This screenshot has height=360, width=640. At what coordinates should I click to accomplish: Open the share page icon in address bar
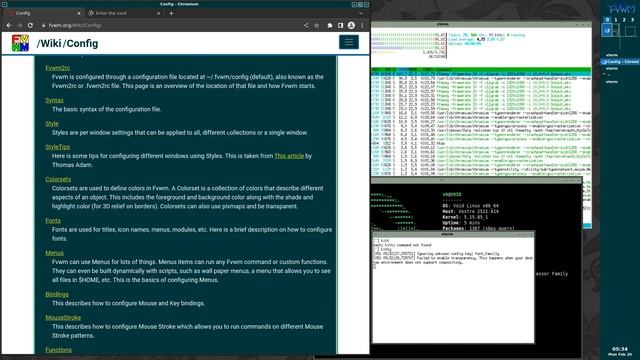click(306, 25)
